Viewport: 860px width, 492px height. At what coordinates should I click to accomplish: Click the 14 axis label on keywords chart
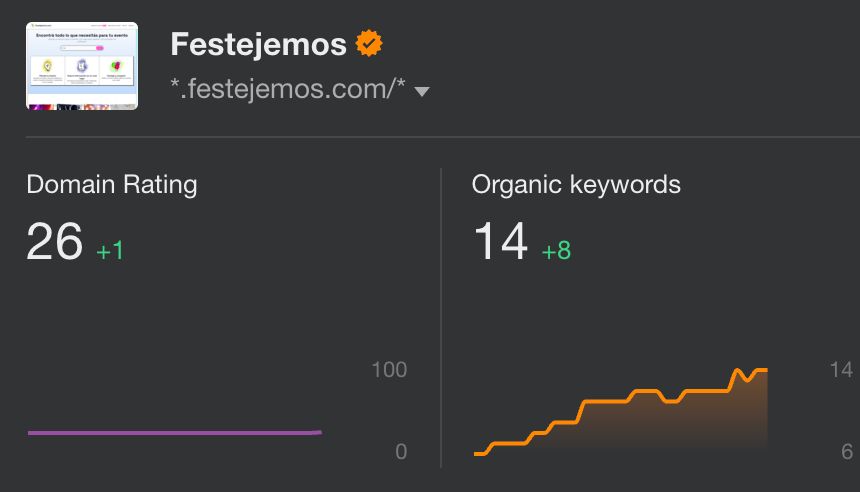click(841, 370)
